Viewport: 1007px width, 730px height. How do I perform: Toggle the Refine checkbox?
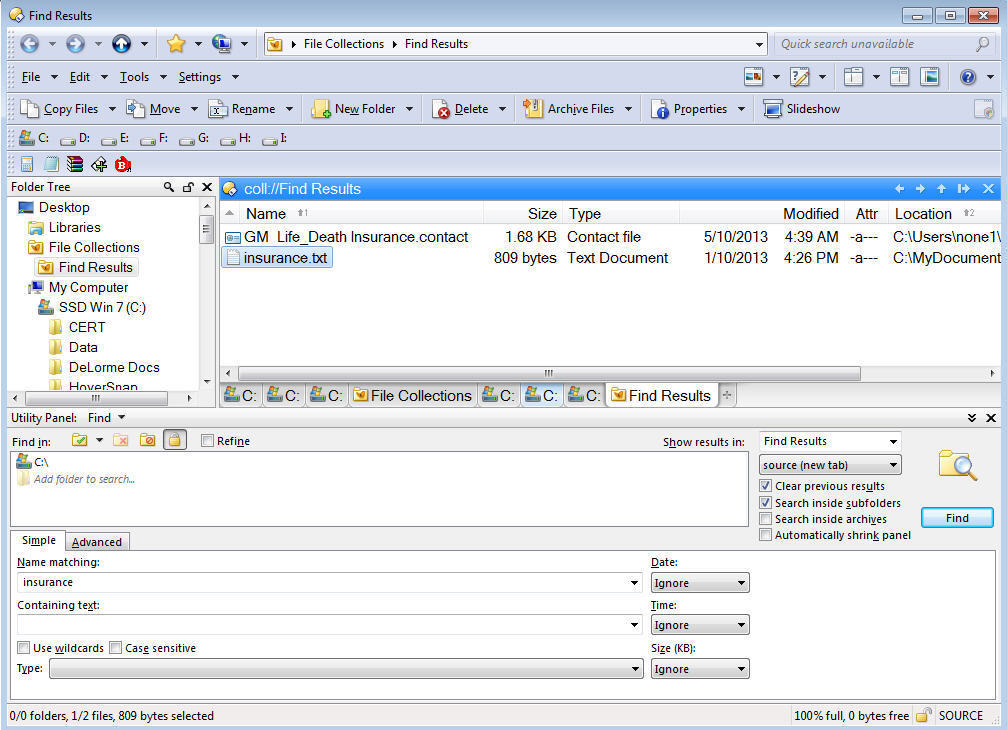click(x=207, y=440)
